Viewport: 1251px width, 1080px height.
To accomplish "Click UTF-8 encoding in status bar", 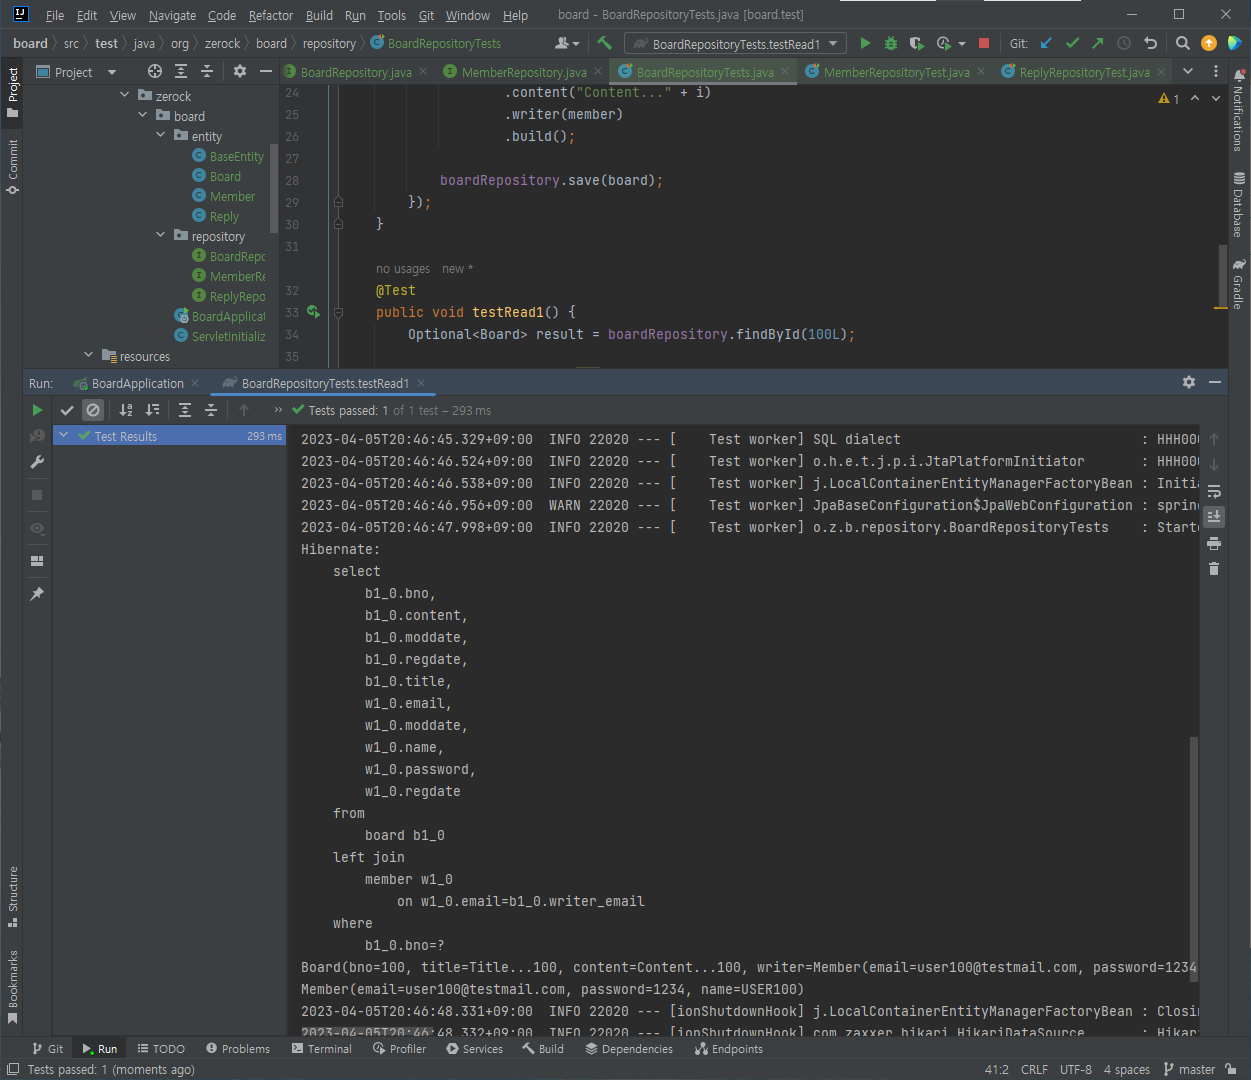I will click(x=1076, y=1069).
